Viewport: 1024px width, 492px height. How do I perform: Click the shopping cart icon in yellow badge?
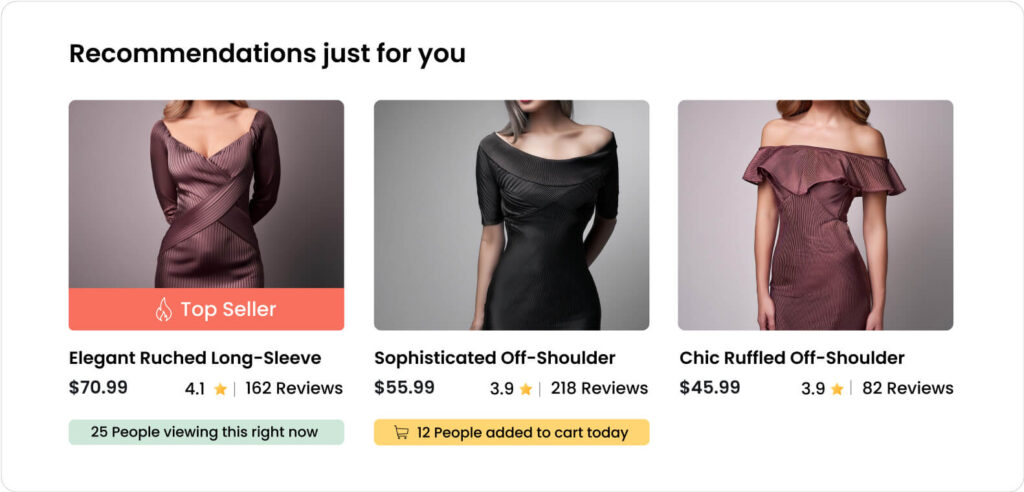(x=401, y=433)
